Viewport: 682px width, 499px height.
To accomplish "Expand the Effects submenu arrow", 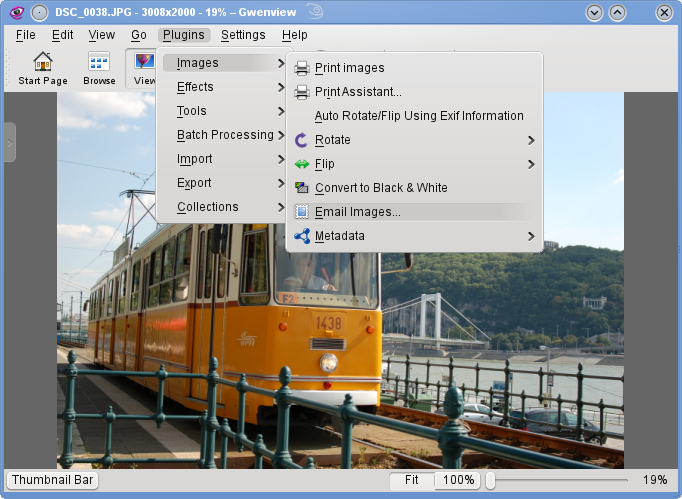I will click(281, 87).
